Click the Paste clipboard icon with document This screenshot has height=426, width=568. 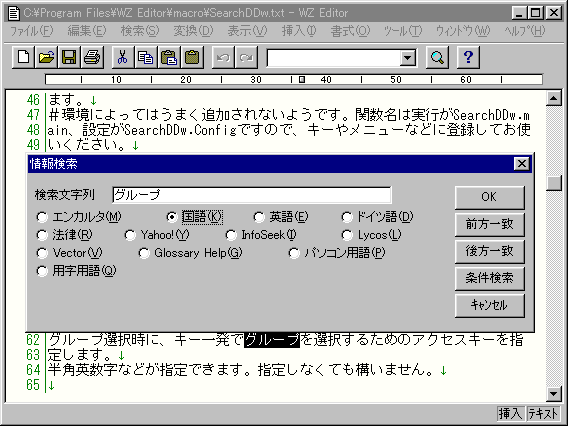pyautogui.click(x=169, y=57)
